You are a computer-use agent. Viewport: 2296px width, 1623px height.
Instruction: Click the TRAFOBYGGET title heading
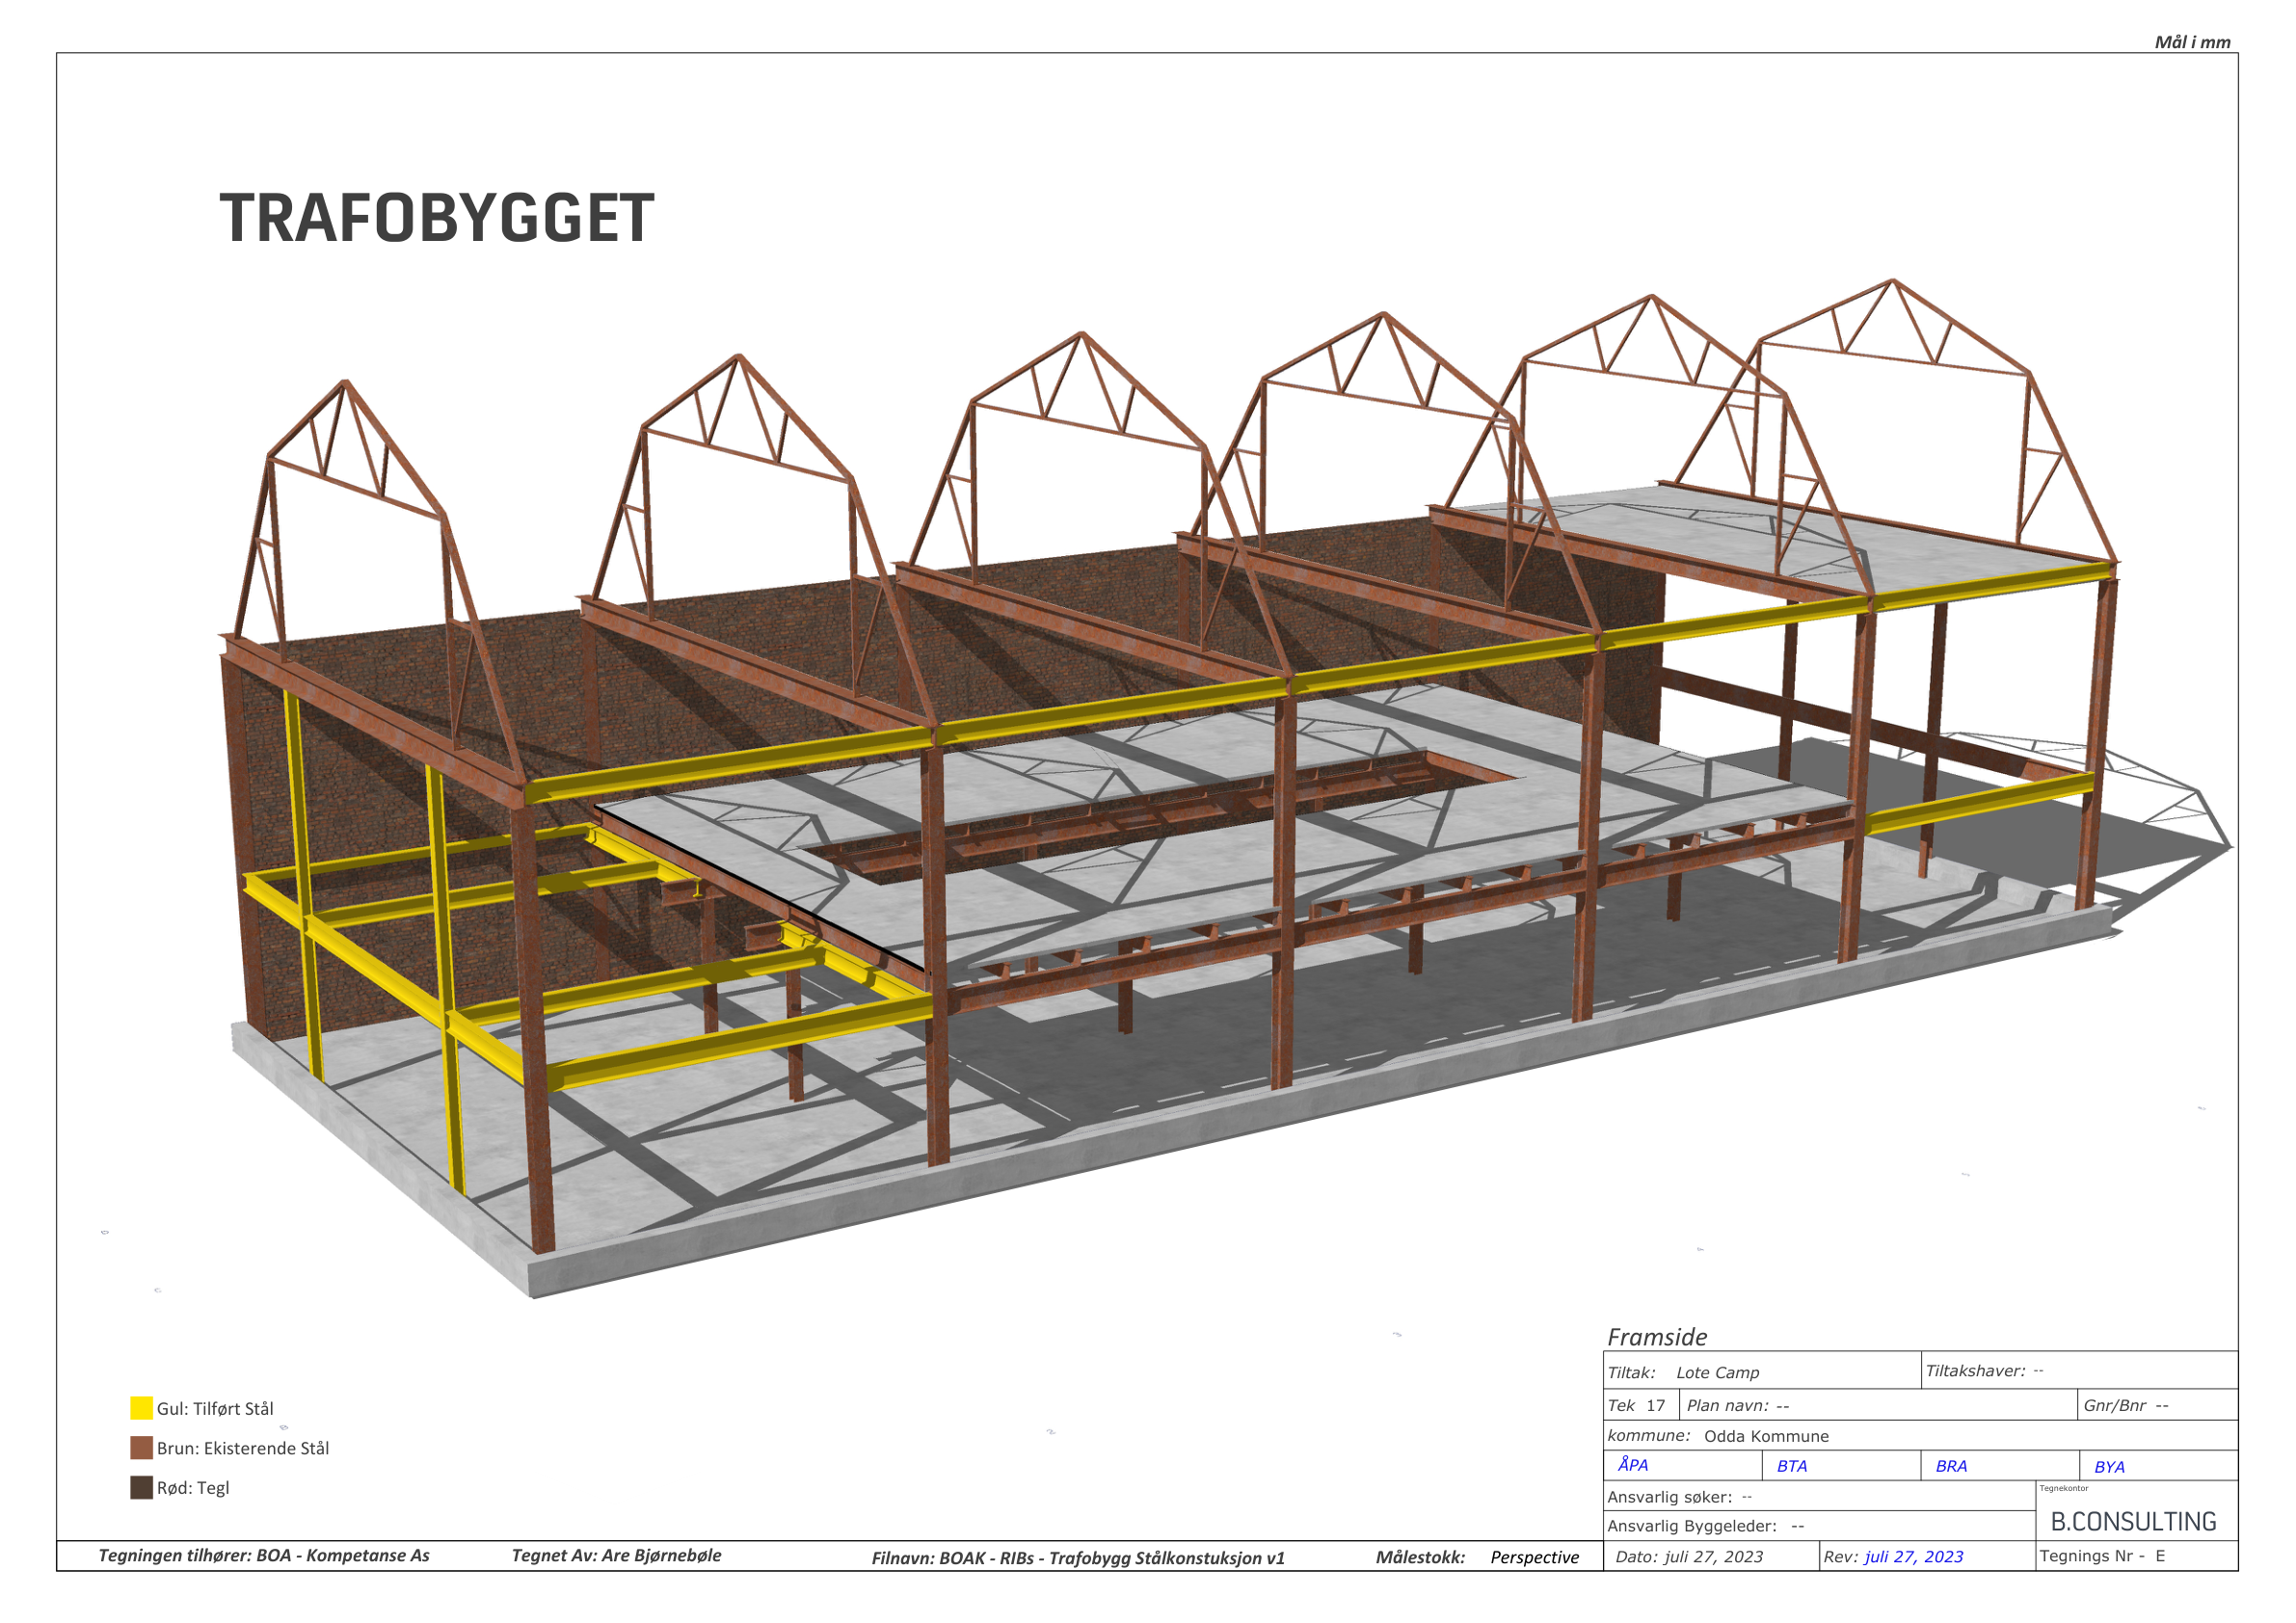[436, 219]
